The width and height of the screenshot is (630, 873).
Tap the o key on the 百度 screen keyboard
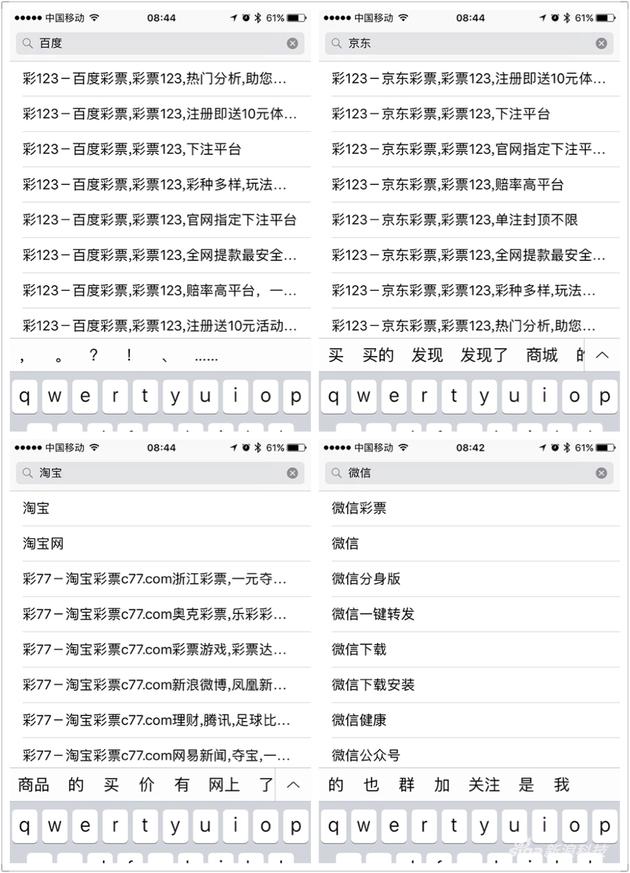tap(265, 396)
